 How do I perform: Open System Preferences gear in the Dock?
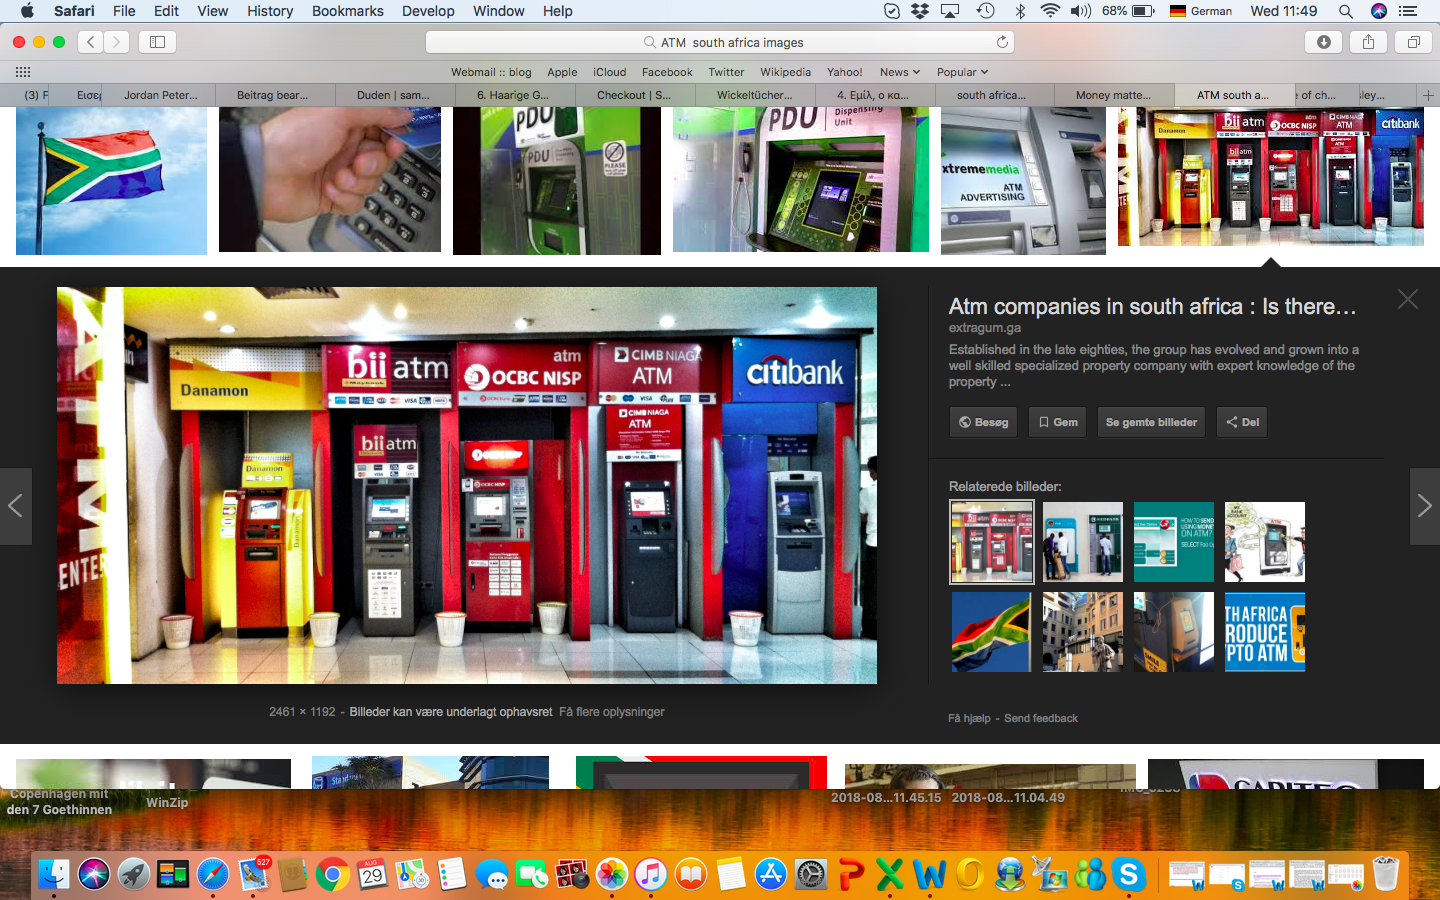coord(810,875)
